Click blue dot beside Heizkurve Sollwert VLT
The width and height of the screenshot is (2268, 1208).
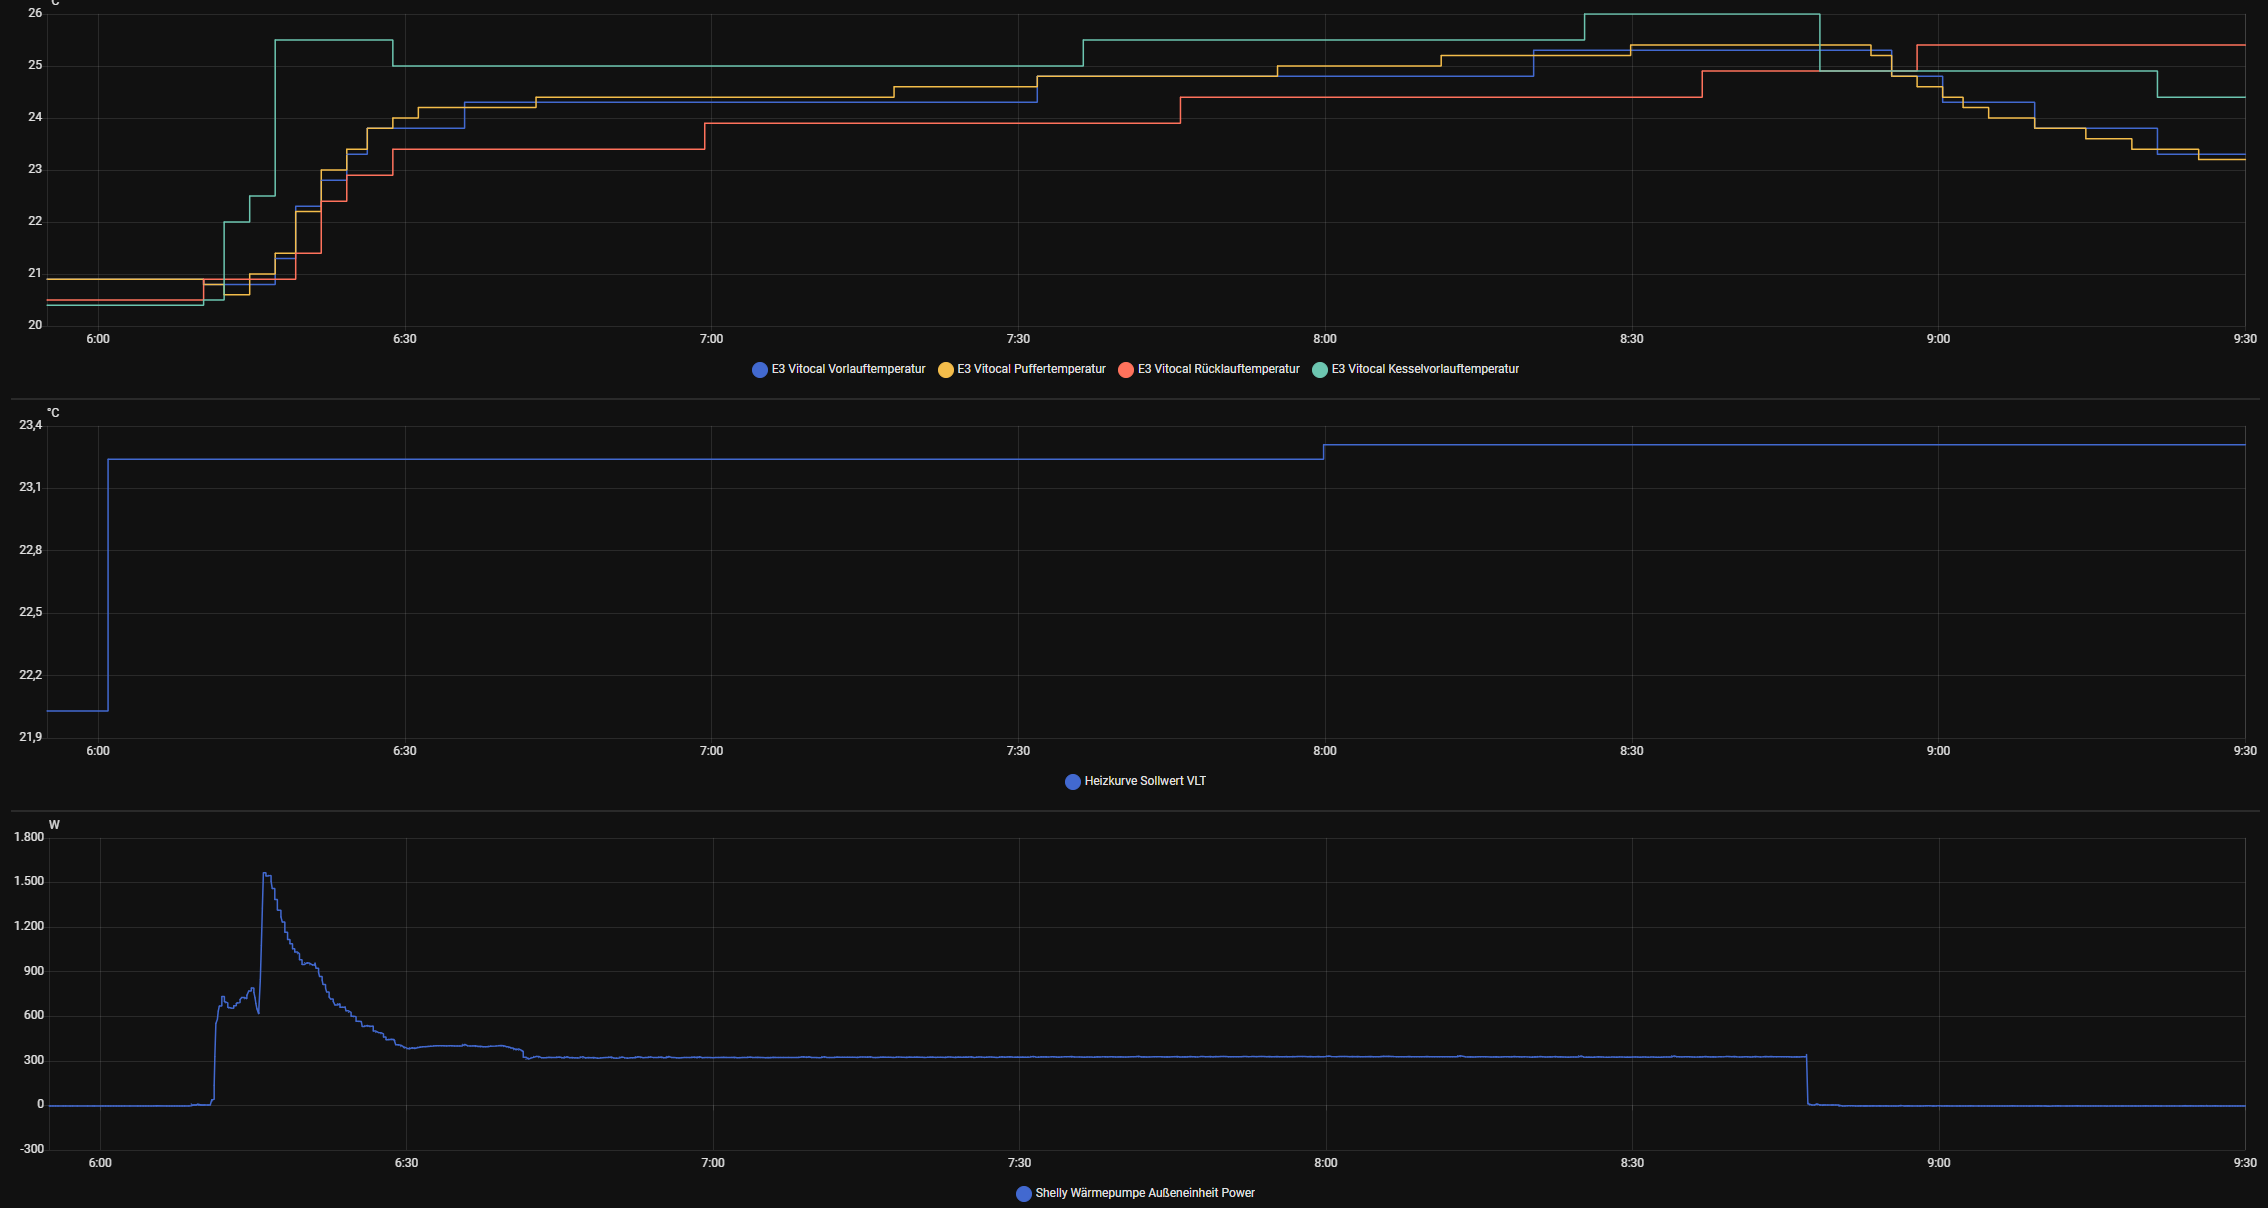pos(1073,782)
